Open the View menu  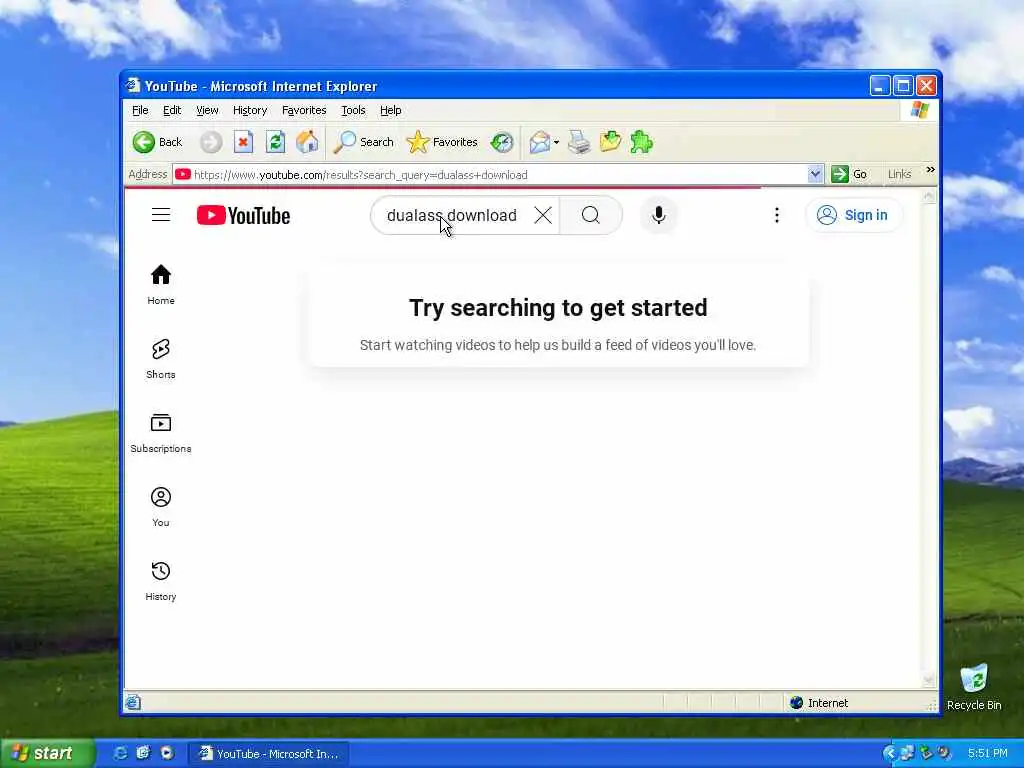207,110
